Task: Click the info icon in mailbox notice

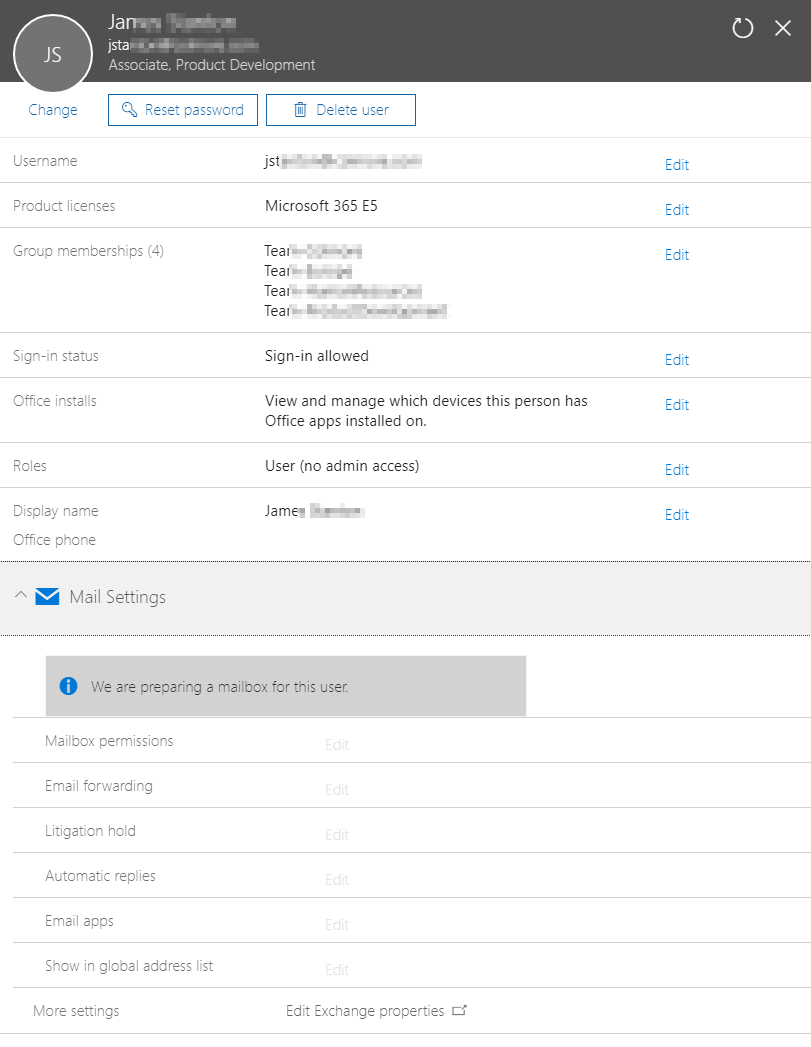Action: point(68,686)
